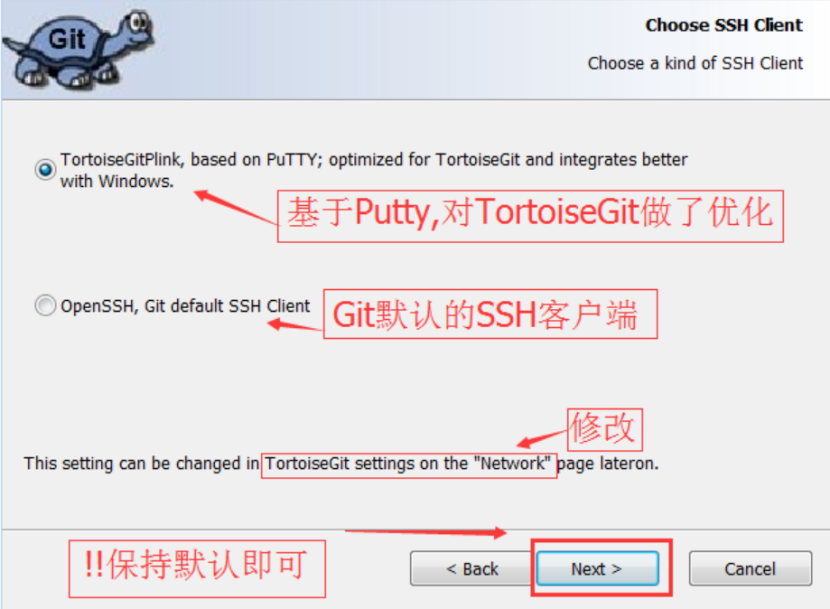This screenshot has width=830, height=609.
Task: Click the "This setting can be changed in" text
Action: pyautogui.click(x=141, y=463)
